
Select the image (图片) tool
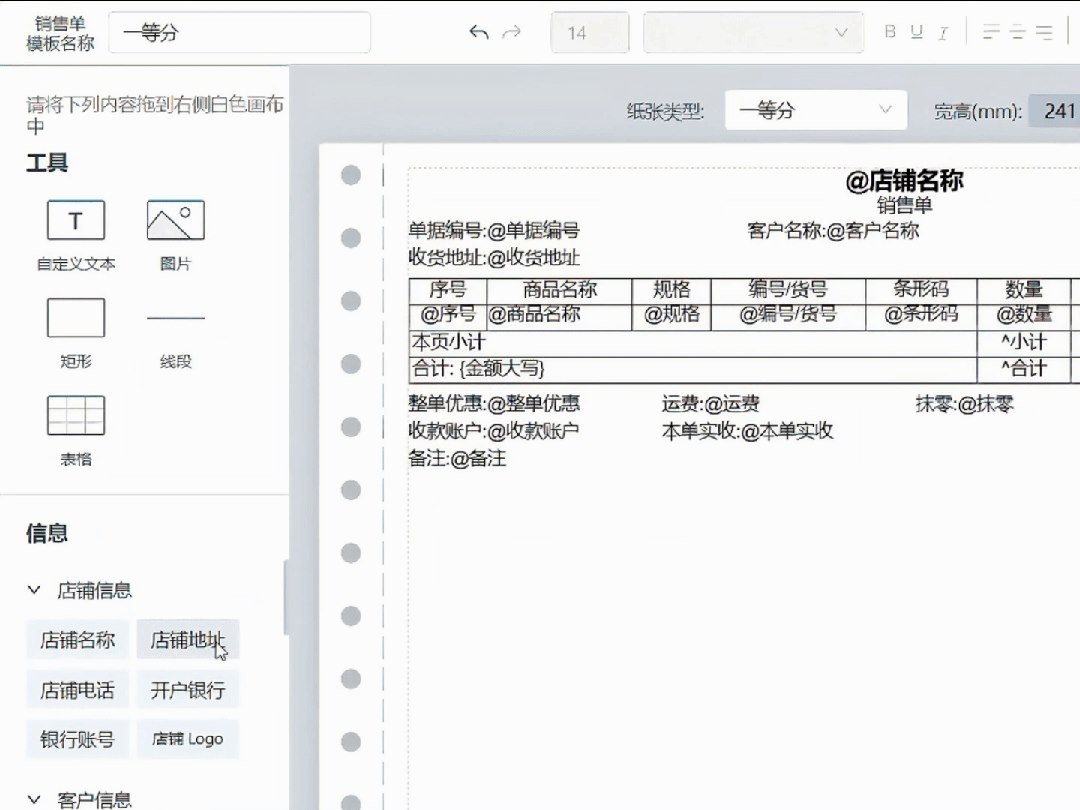(176, 236)
